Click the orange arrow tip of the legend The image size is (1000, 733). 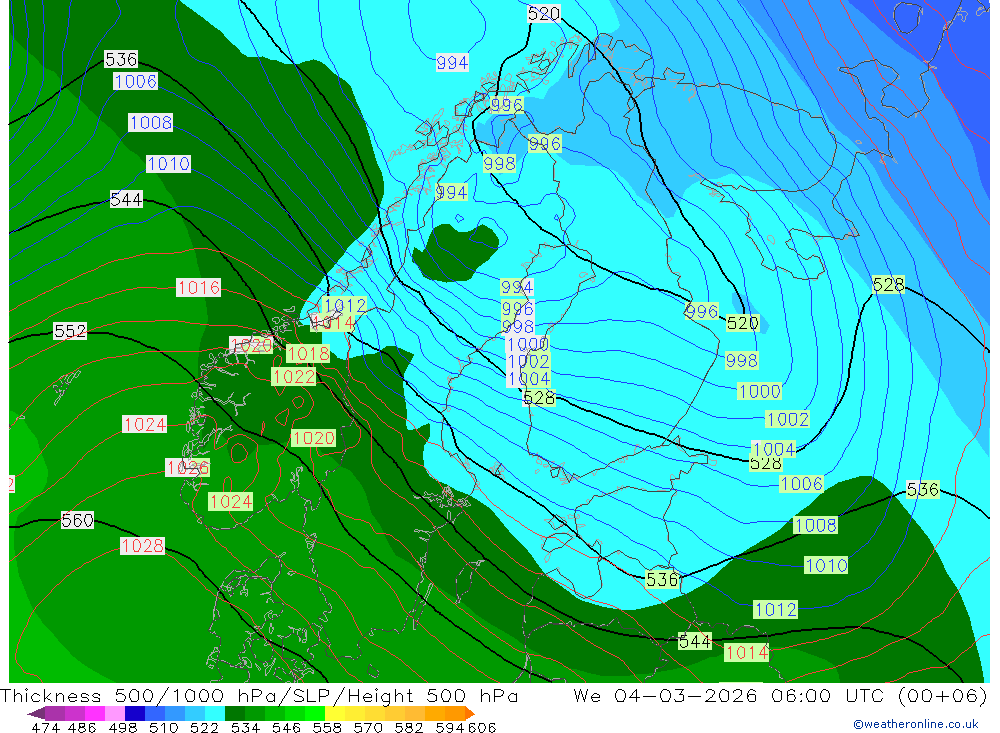470,713
